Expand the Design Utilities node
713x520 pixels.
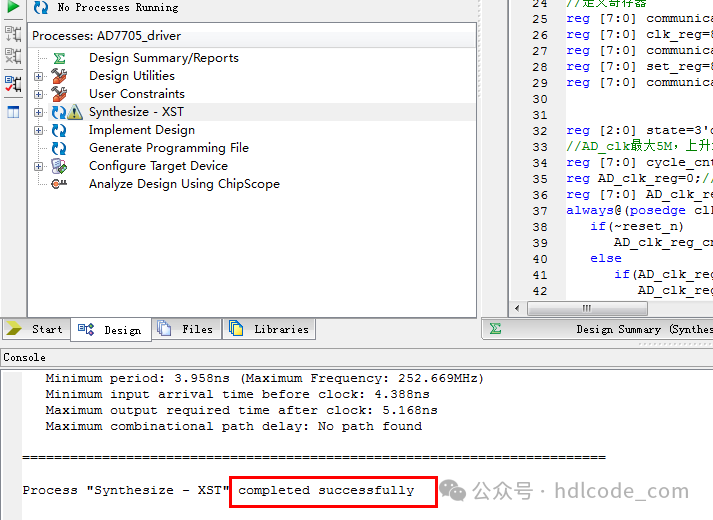[39, 76]
